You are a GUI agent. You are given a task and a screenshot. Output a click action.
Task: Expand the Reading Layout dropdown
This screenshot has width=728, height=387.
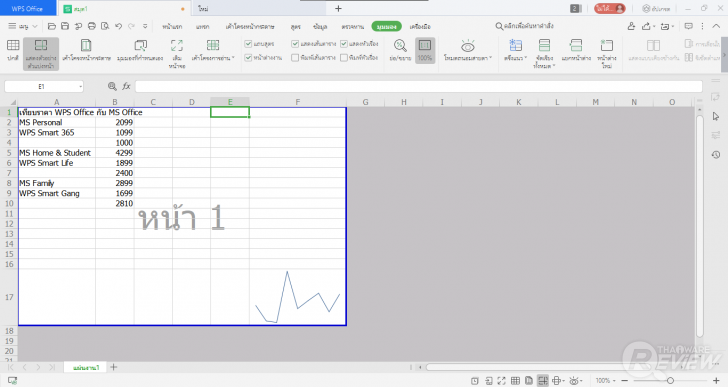(x=234, y=58)
